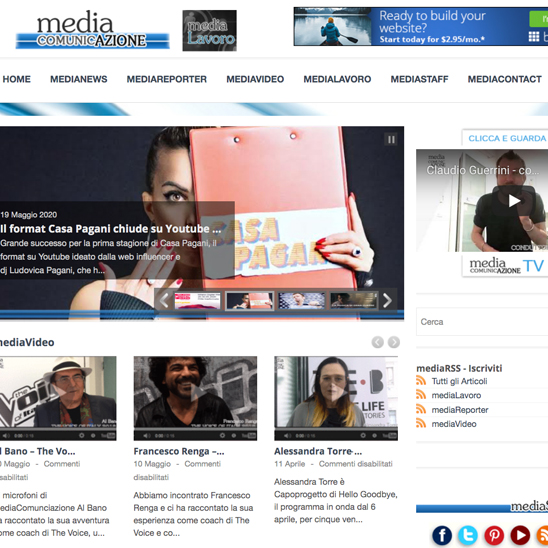Viewport: 548px width, 548px height.
Task: Open Casa Pagani article headline
Action: click(x=110, y=229)
